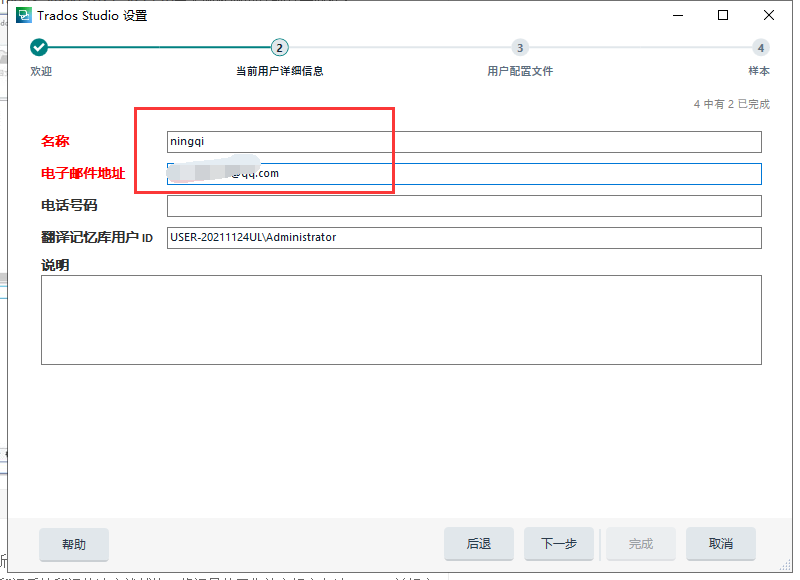Click the 名称 input field containing ningqi

[464, 142]
